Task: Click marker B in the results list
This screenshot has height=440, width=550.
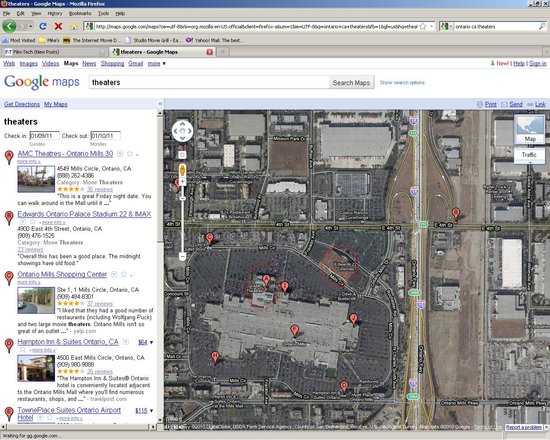Action: pyautogui.click(x=9, y=218)
